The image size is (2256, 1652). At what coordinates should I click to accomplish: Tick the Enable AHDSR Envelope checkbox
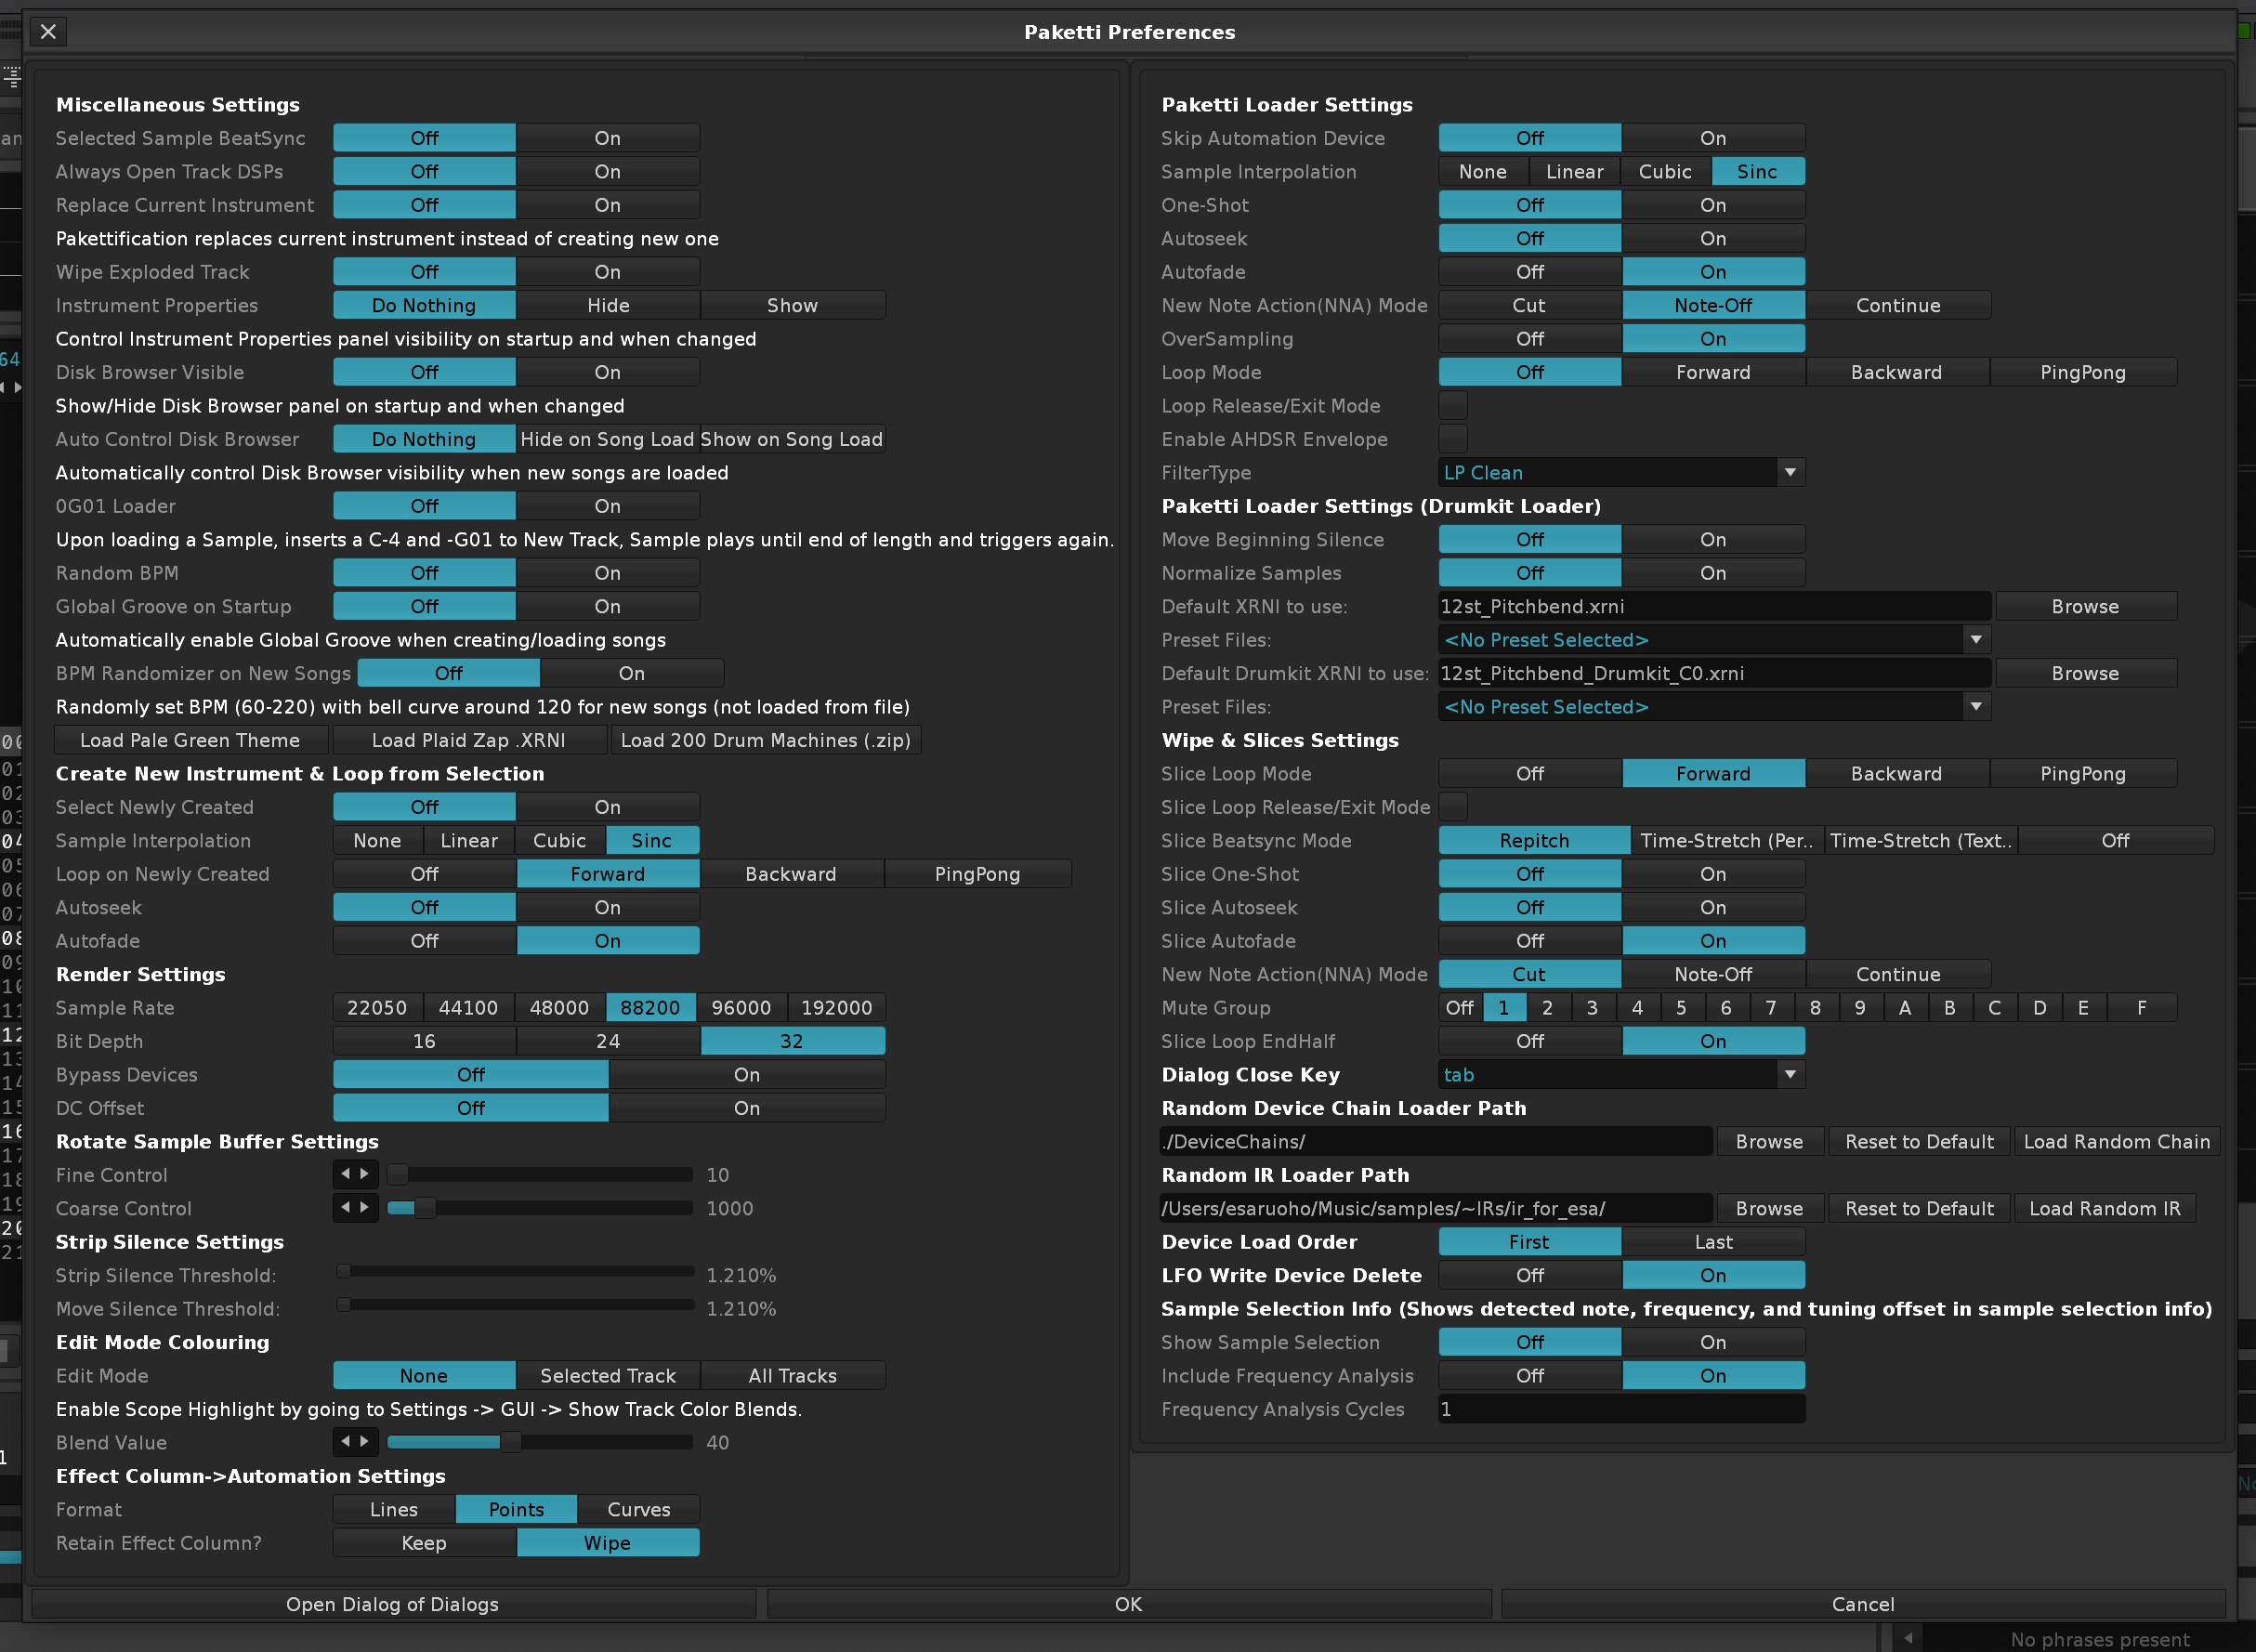pos(1452,439)
